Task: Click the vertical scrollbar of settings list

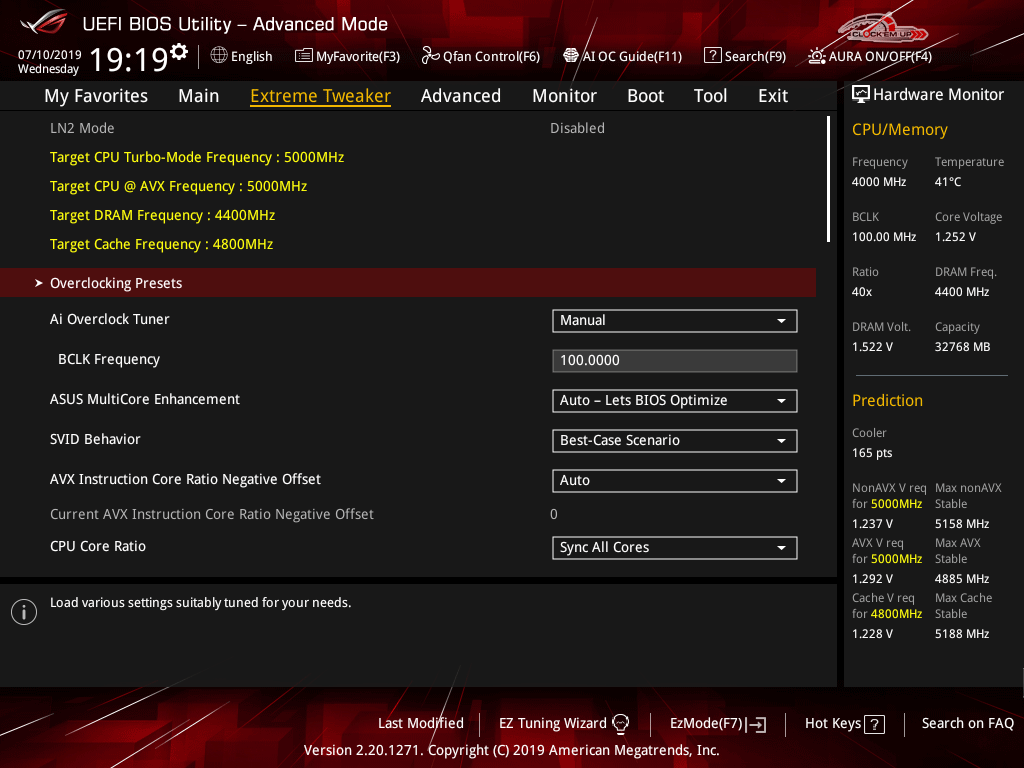Action: point(828,180)
